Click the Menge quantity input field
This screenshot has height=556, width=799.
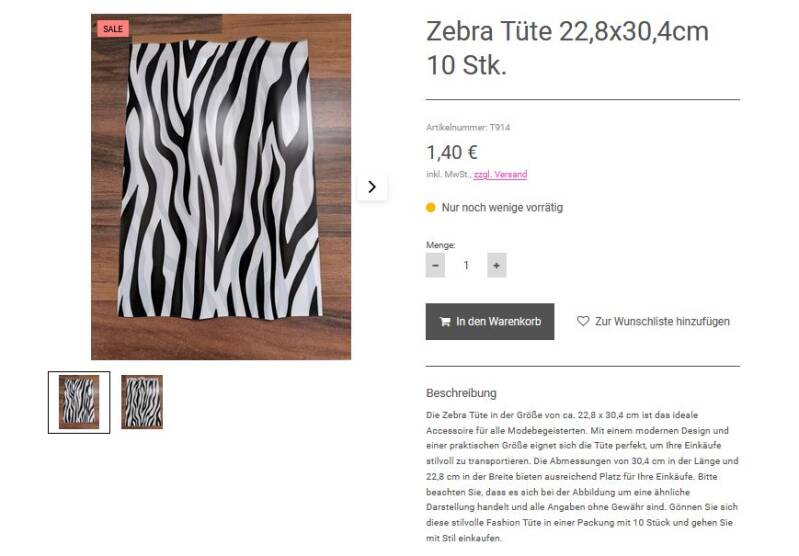(466, 265)
